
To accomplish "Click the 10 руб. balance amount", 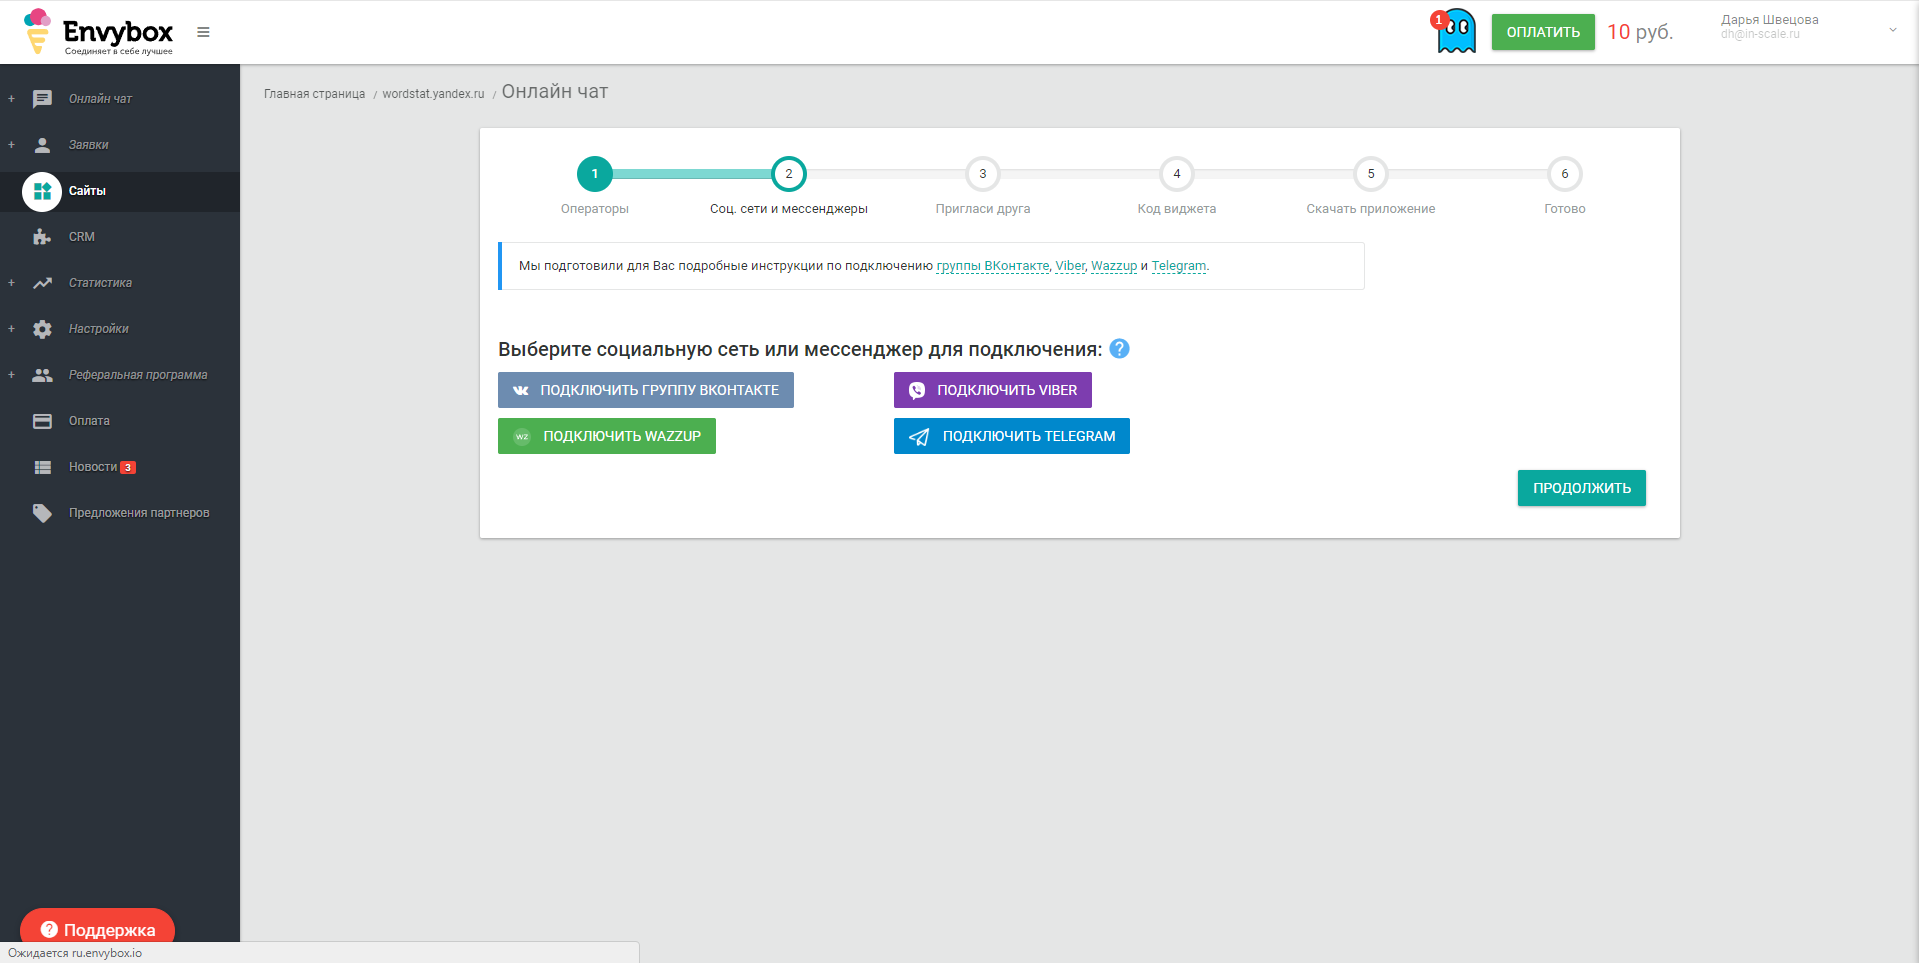I will tap(1640, 32).
